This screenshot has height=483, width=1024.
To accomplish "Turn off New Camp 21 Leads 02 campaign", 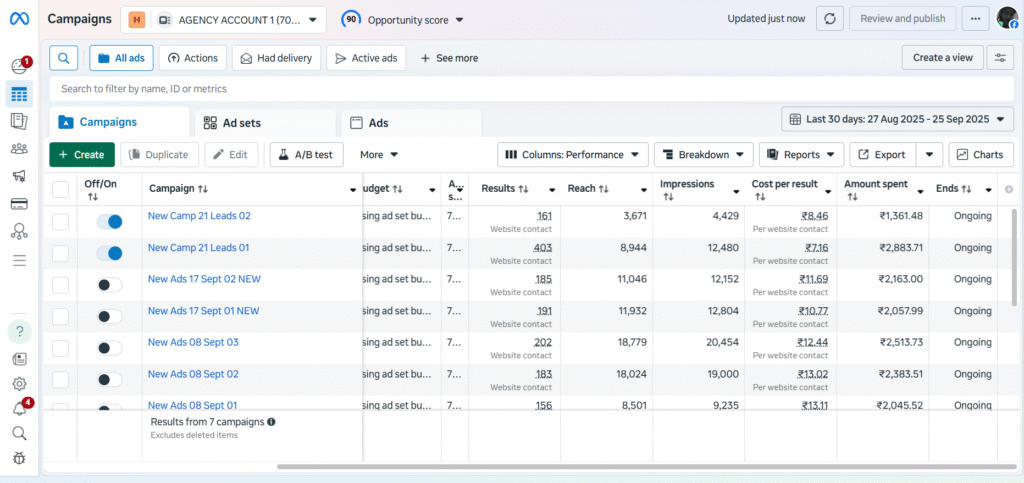I will (109, 222).
